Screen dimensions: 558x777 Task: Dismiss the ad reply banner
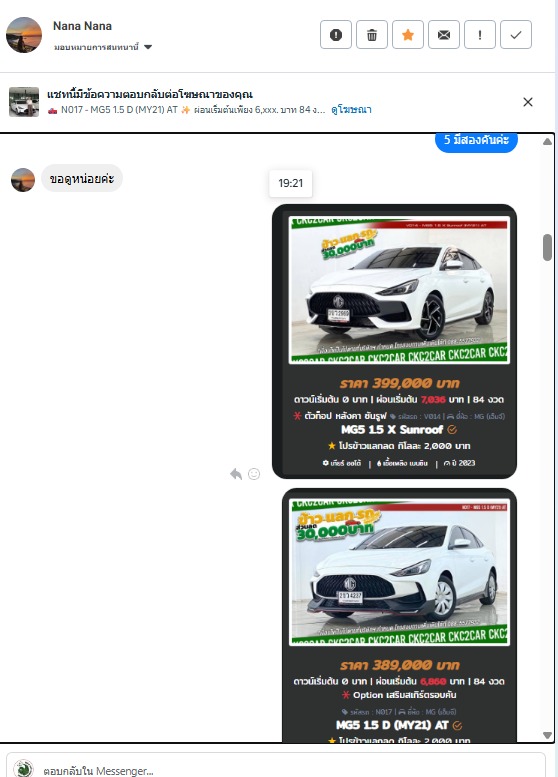pyautogui.click(x=528, y=102)
